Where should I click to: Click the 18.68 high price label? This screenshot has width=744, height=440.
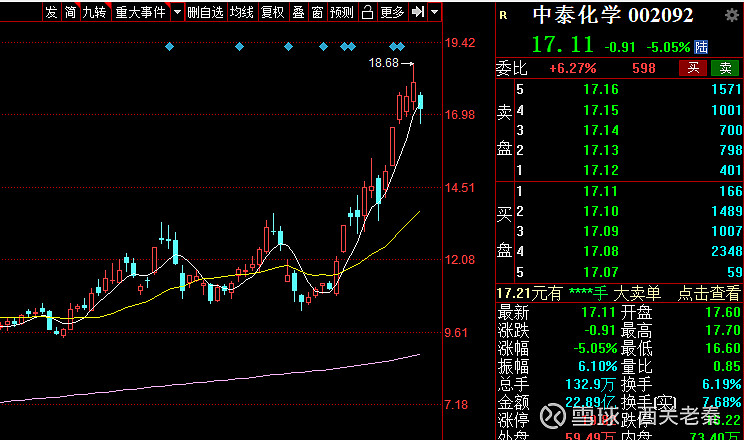(384, 63)
